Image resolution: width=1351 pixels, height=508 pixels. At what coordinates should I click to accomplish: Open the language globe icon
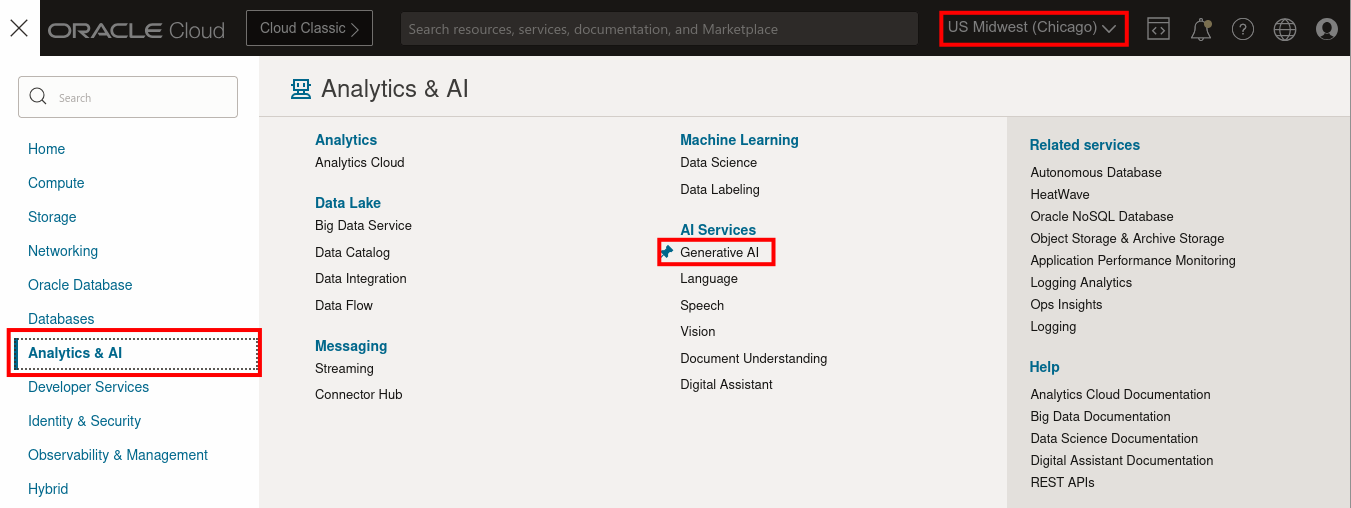pyautogui.click(x=1285, y=29)
